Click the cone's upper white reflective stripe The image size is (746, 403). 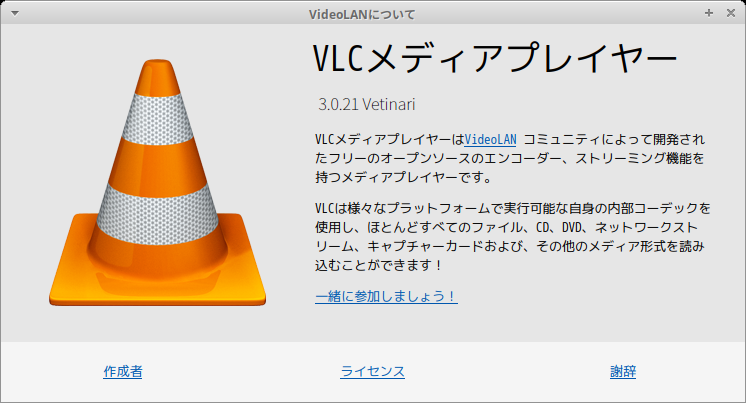coord(157,119)
